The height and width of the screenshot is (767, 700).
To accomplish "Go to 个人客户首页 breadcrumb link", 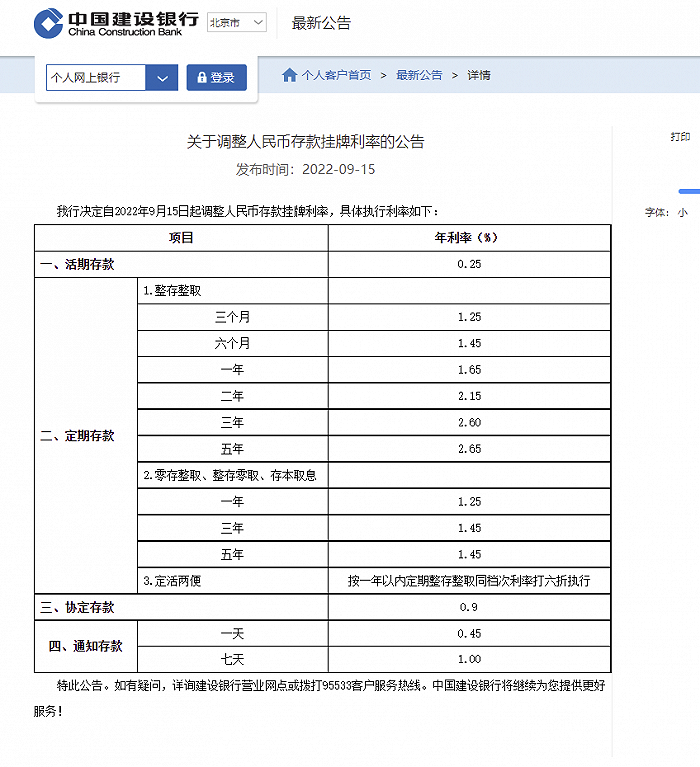I will 336,75.
